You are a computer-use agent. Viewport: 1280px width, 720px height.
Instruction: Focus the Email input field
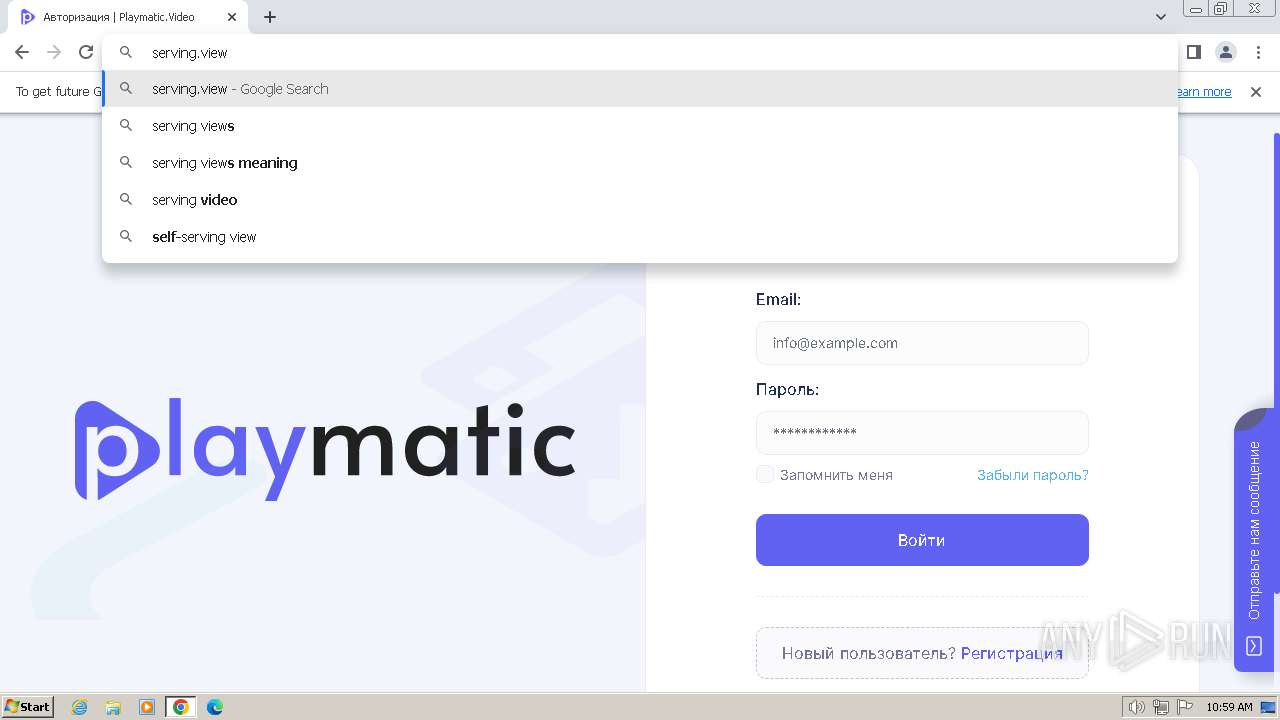pos(922,343)
